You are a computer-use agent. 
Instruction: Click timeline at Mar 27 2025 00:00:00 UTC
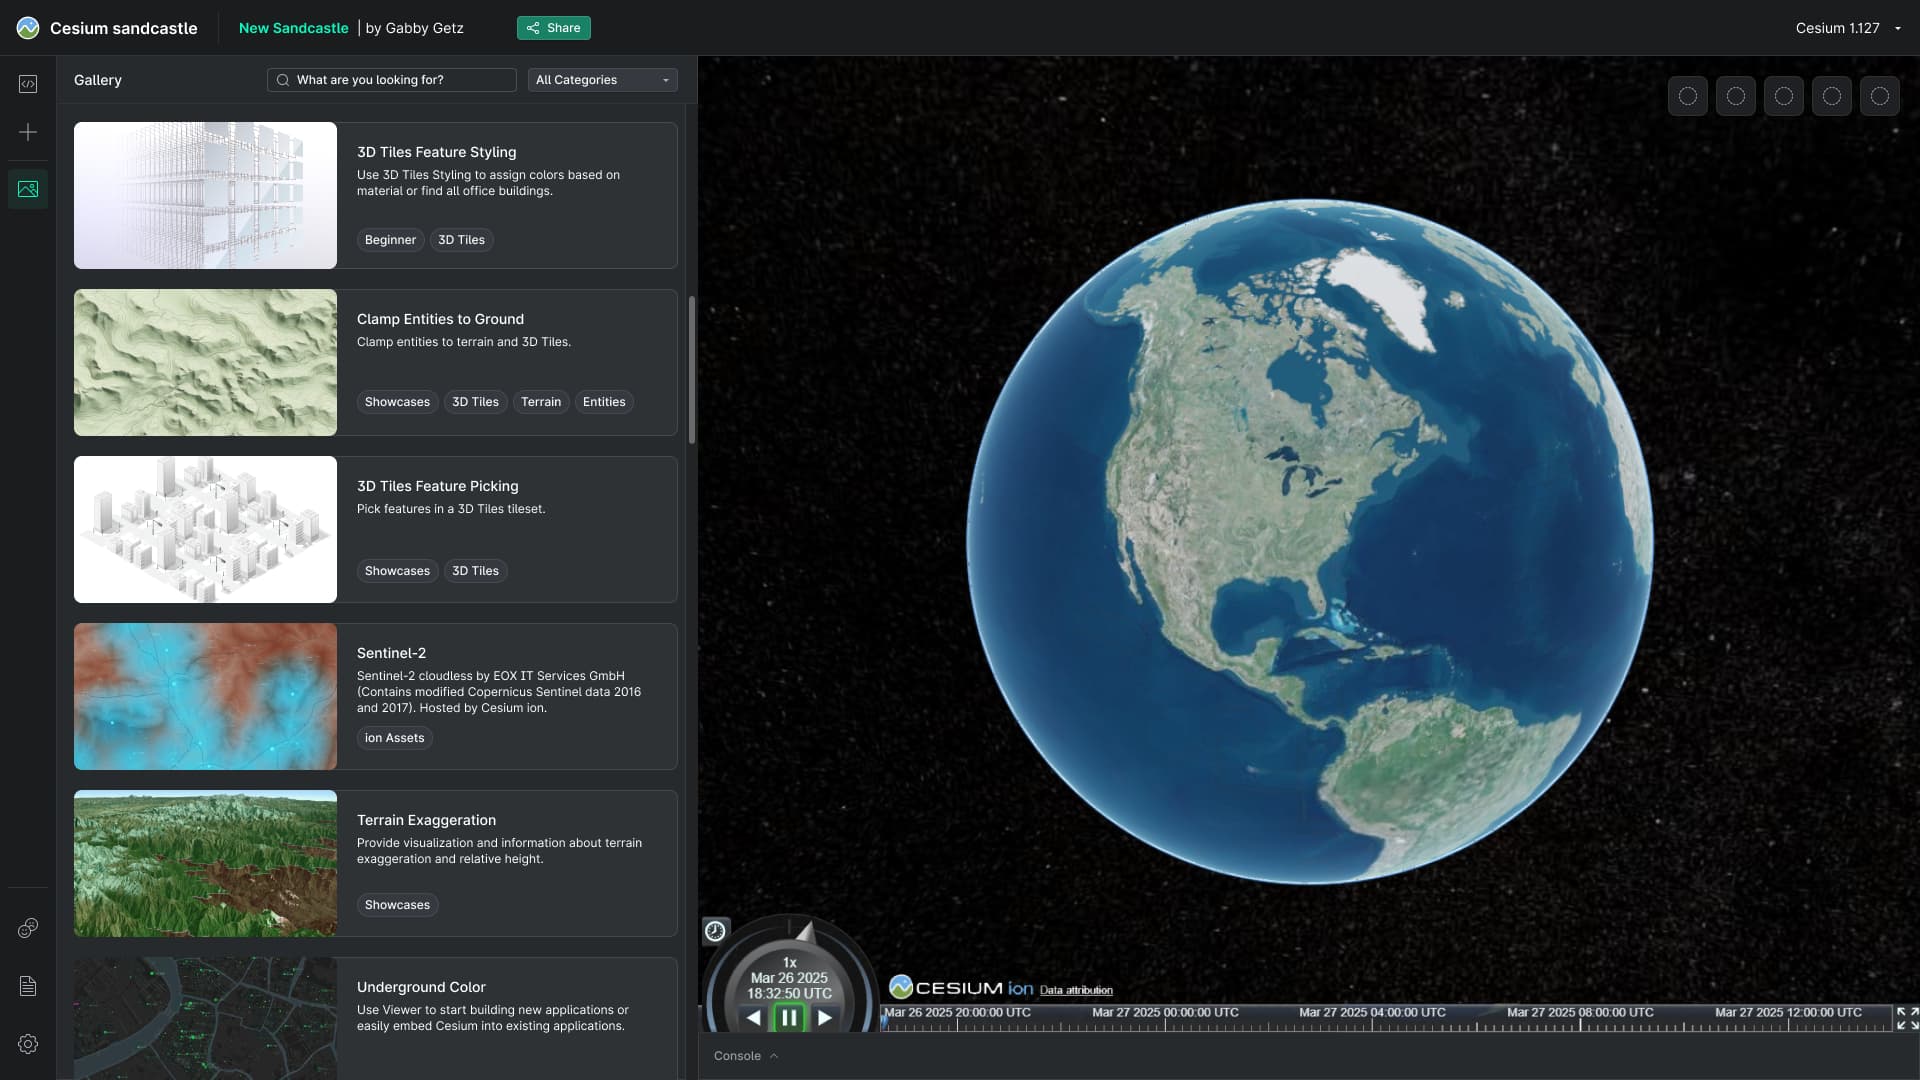1165,1012
